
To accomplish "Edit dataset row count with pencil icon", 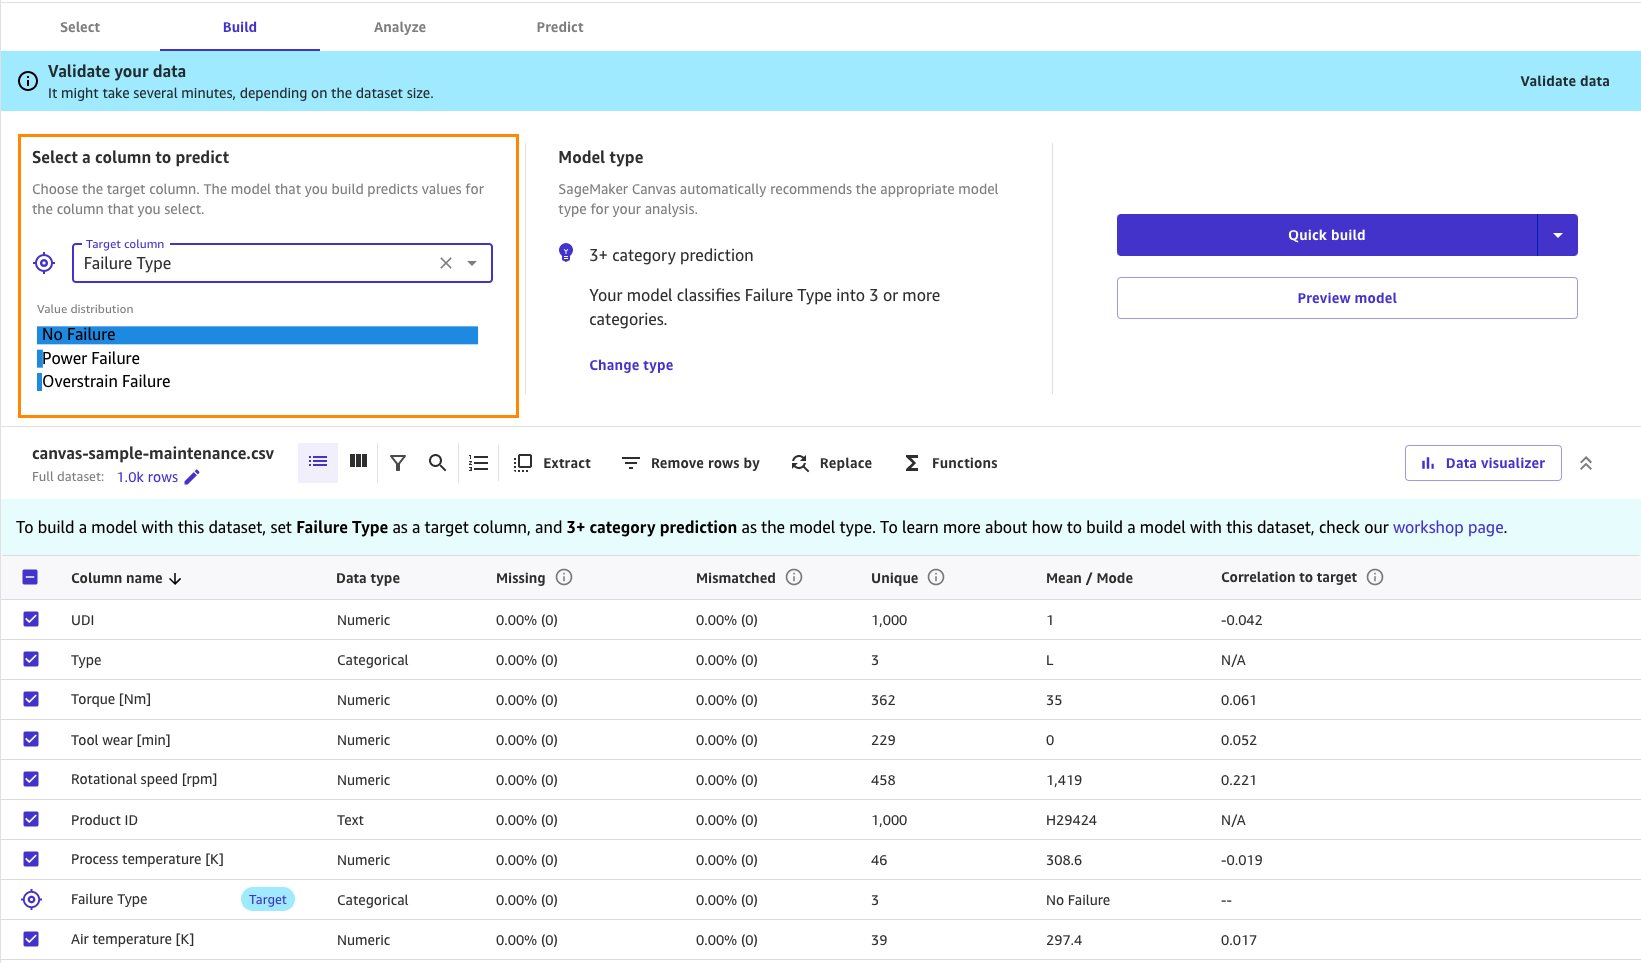I will pyautogui.click(x=192, y=477).
